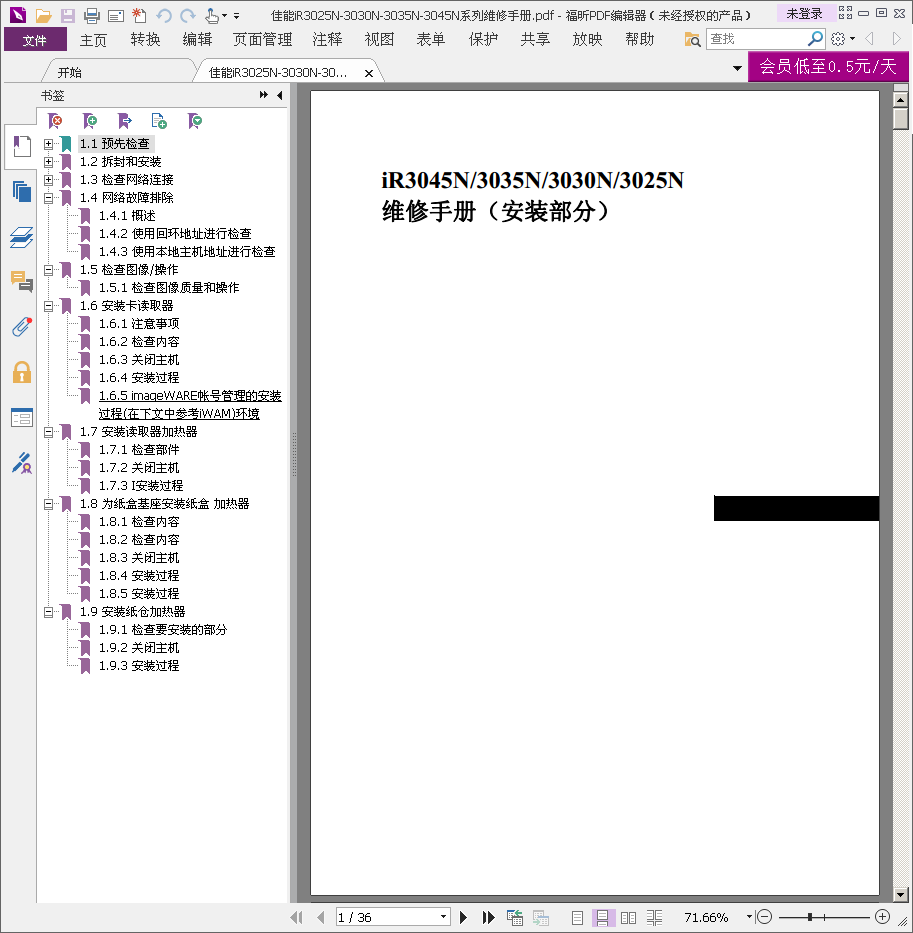Click the zoom slider handle
Image resolution: width=913 pixels, height=933 pixels.
pyautogui.click(x=810, y=917)
